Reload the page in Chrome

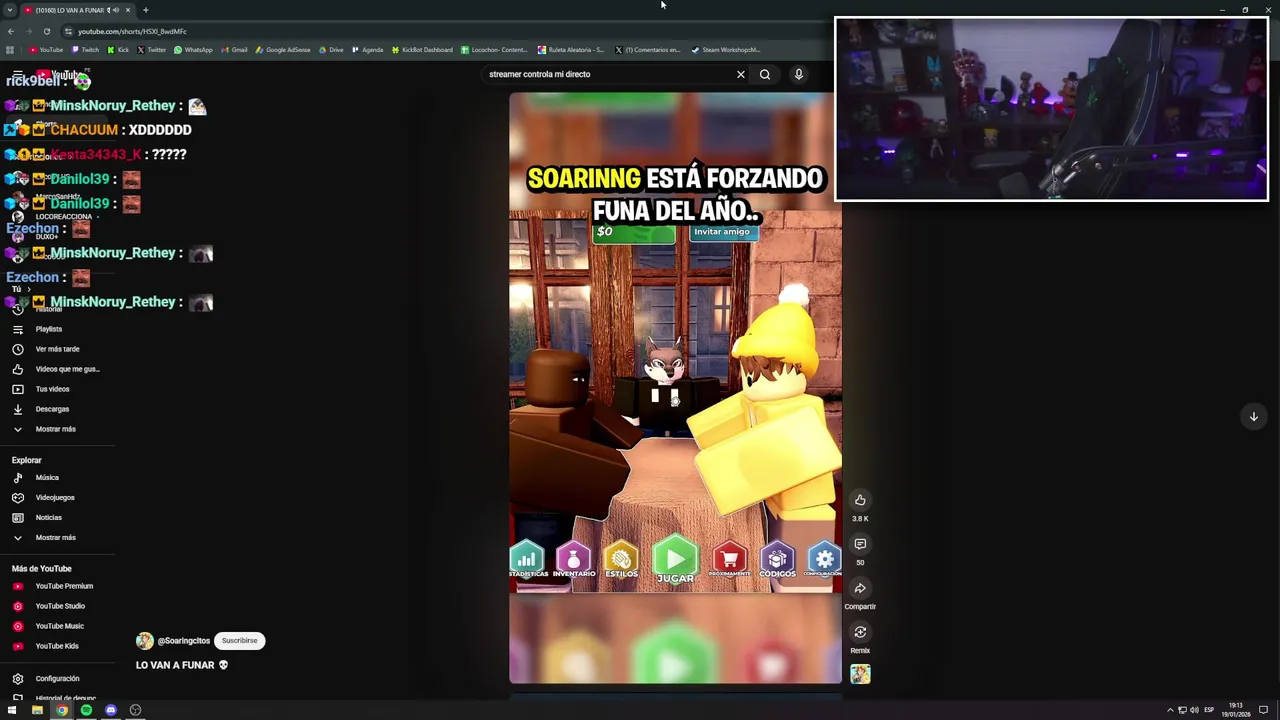(x=46, y=31)
